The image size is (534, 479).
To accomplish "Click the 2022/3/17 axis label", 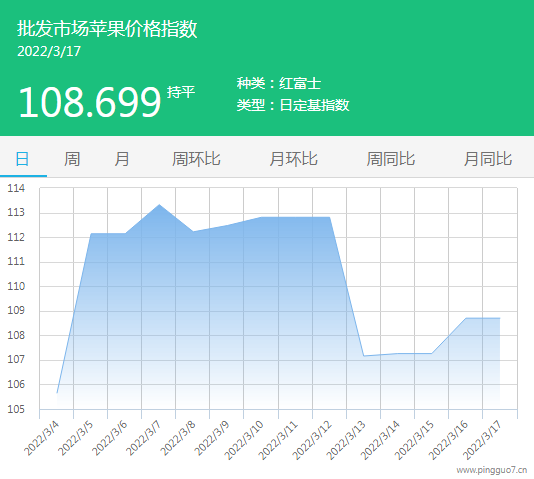I will [482, 439].
